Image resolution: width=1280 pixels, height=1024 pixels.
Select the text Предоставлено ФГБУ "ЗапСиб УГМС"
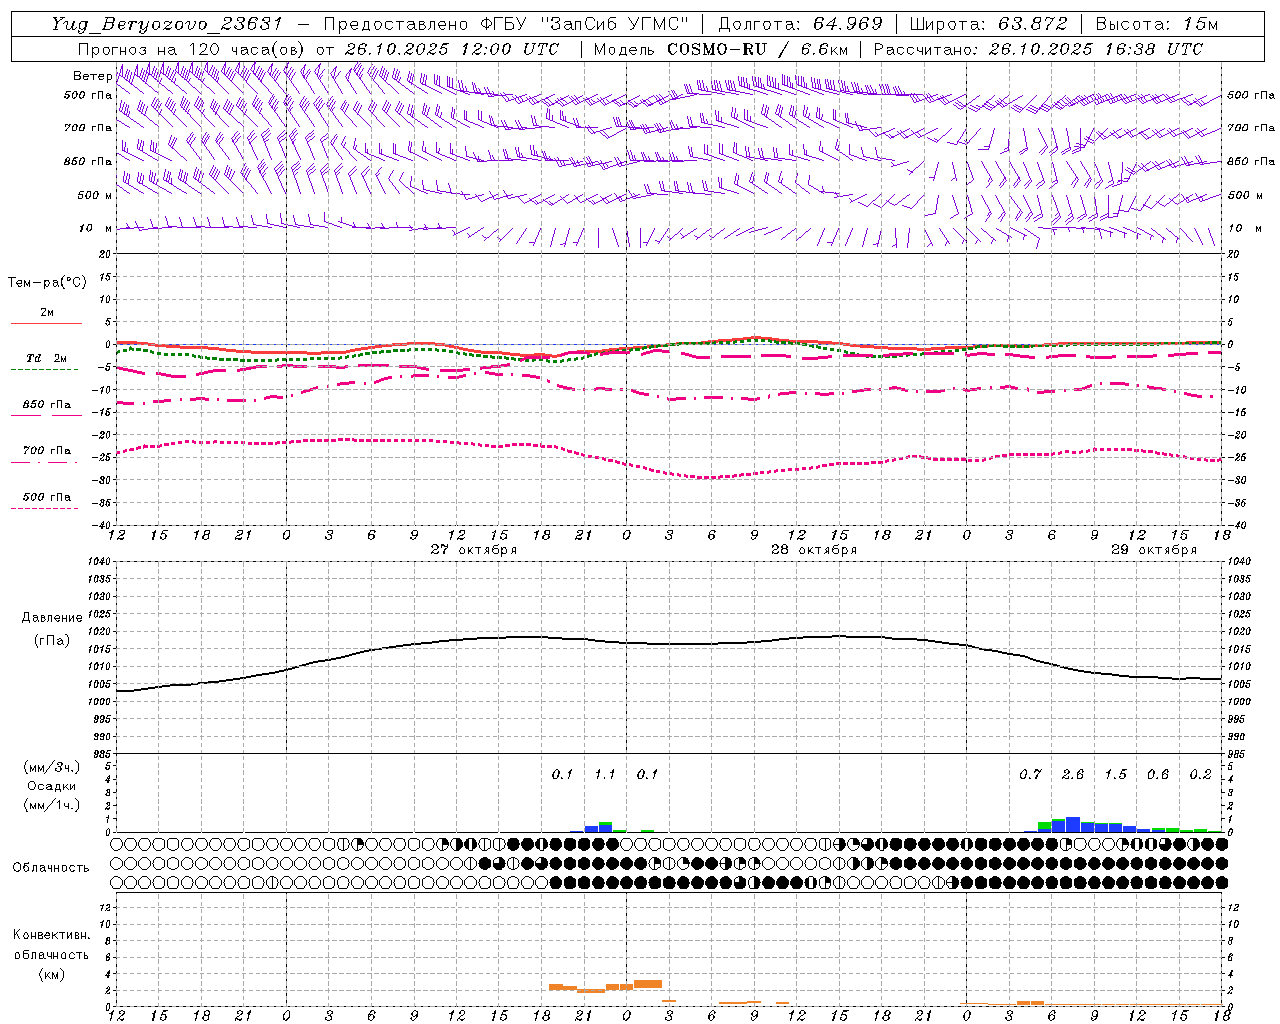click(x=506, y=24)
